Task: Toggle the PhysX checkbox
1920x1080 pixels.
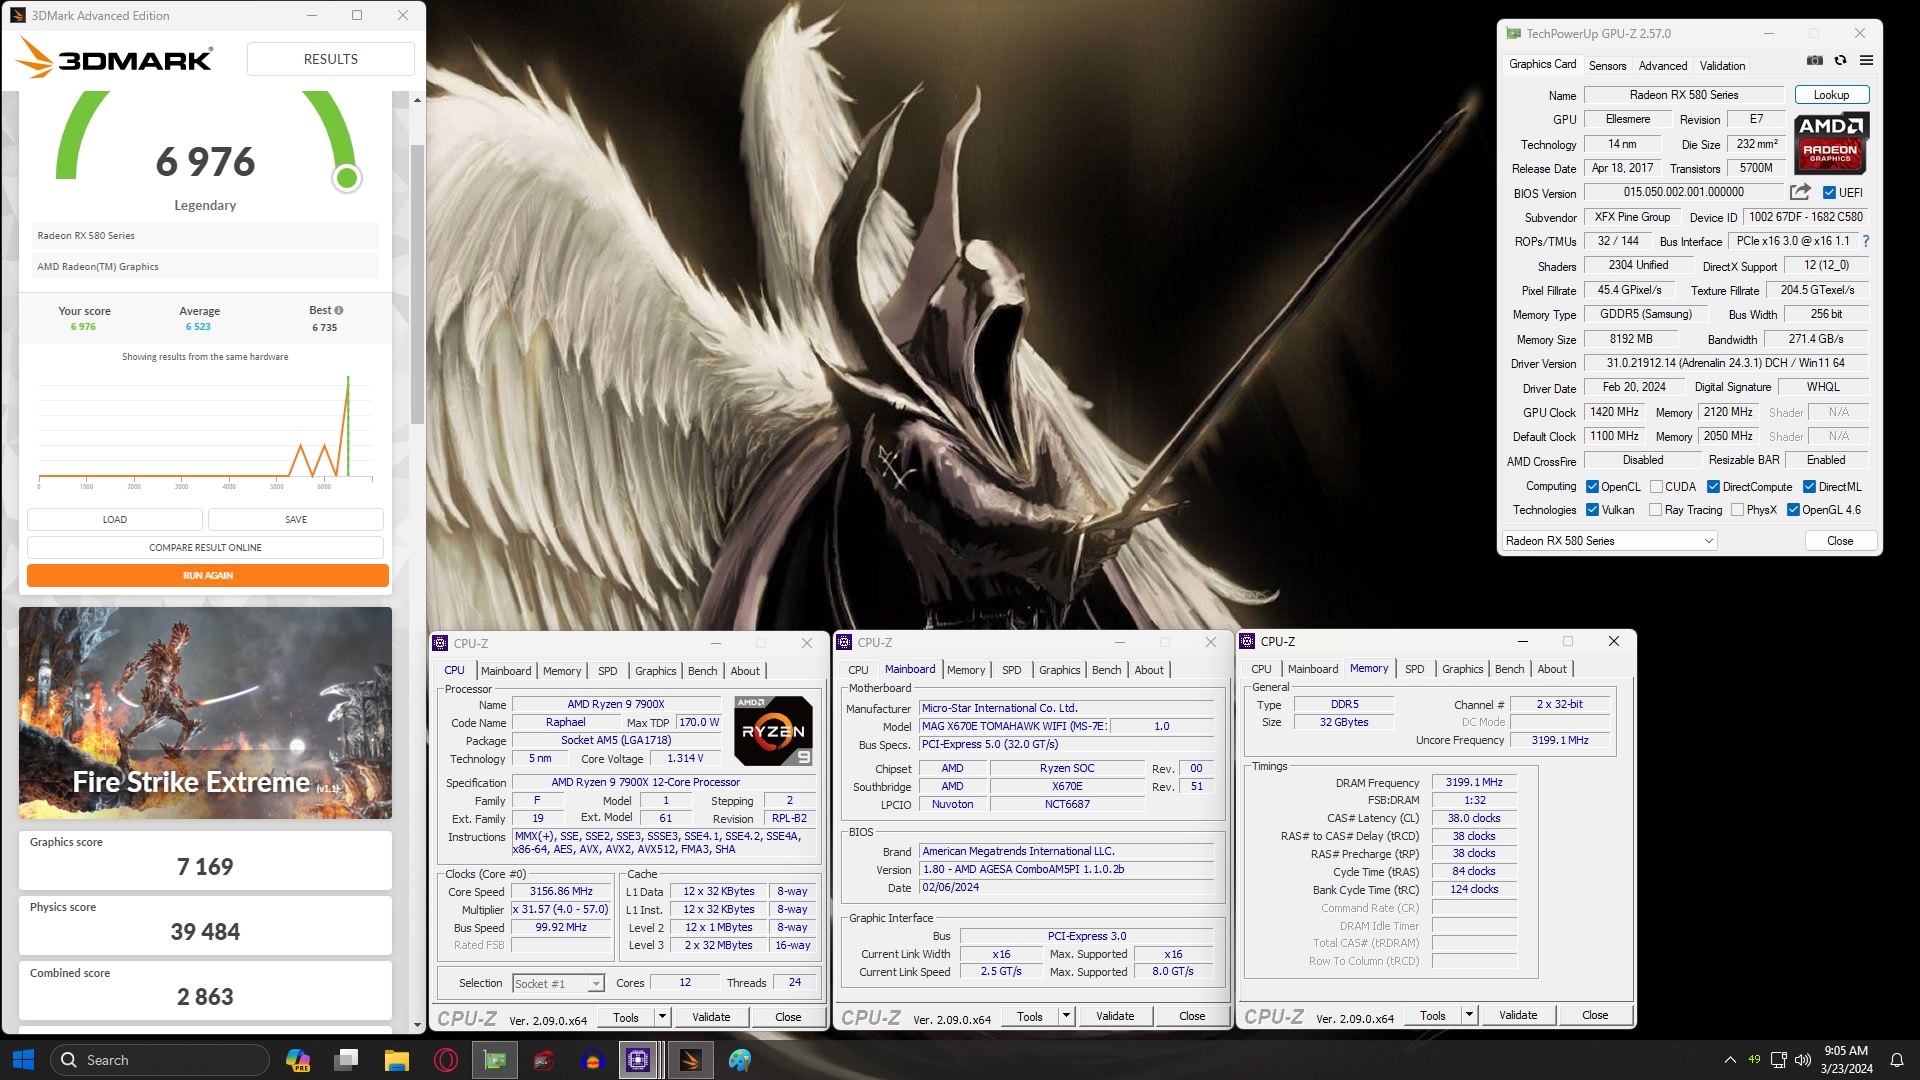Action: click(1738, 510)
